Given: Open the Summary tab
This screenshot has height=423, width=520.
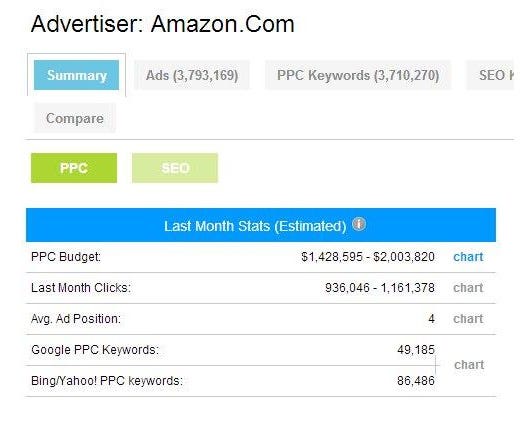Looking at the screenshot, I should (76, 75).
